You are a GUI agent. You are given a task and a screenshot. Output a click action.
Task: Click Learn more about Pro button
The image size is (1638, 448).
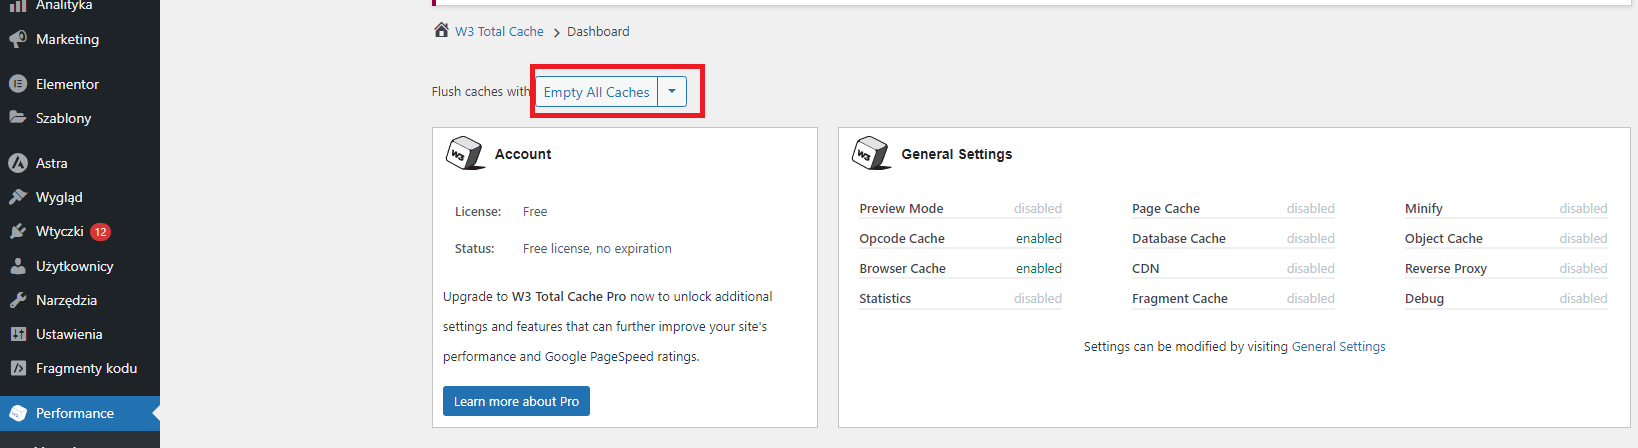(516, 401)
